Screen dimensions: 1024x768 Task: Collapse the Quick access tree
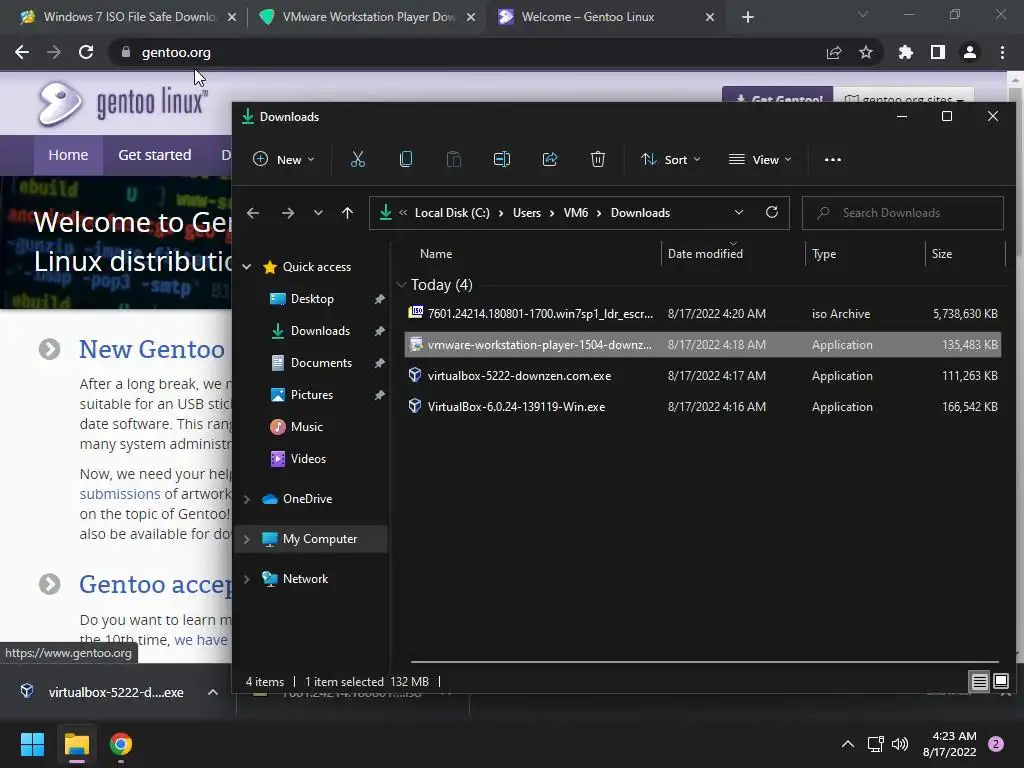tap(247, 266)
